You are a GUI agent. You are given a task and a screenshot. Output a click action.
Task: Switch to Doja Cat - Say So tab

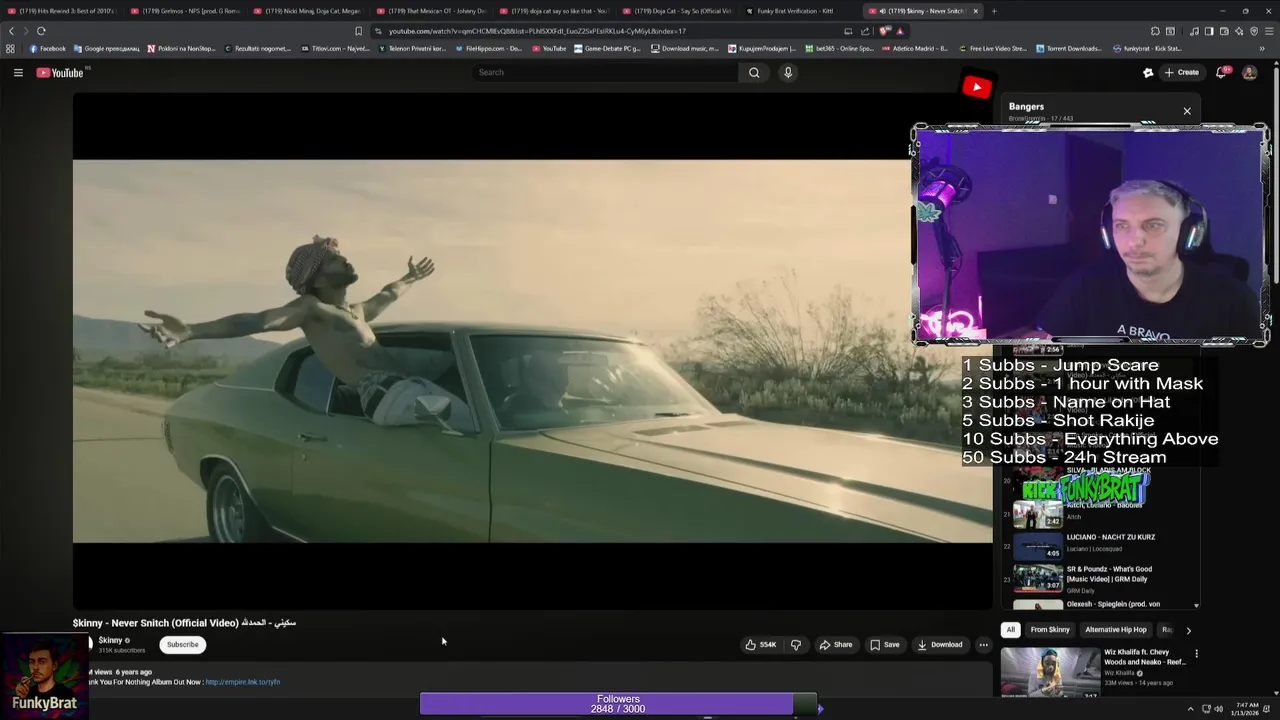680,11
